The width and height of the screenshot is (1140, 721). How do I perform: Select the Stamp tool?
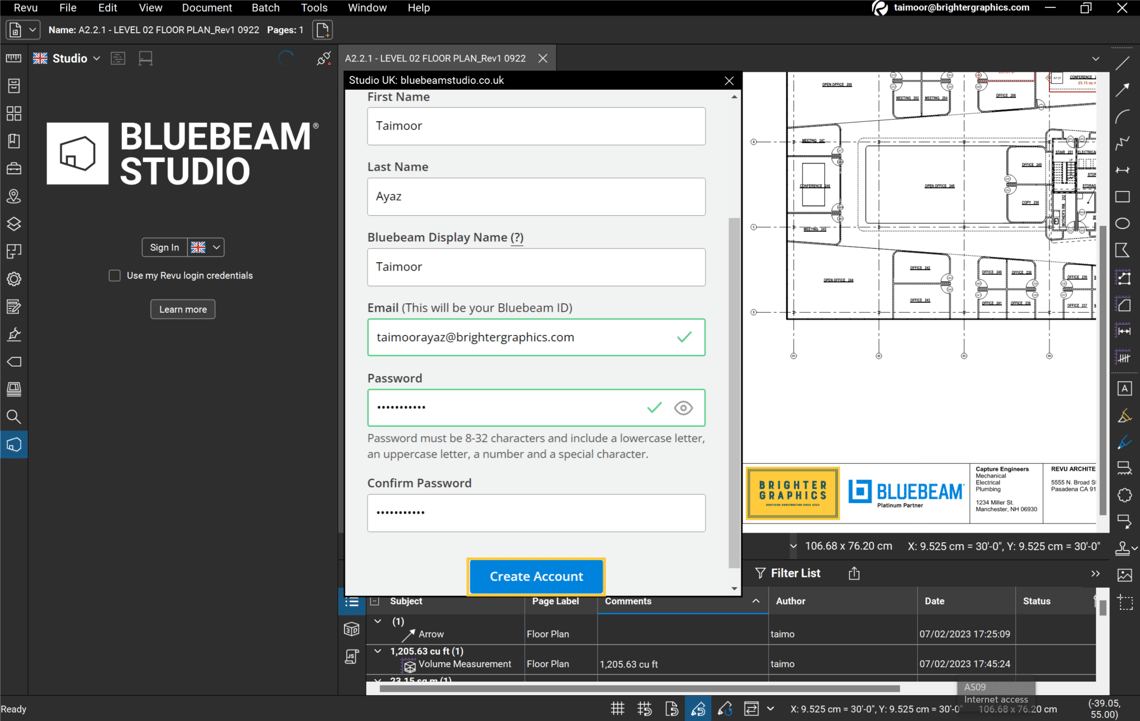point(1124,548)
